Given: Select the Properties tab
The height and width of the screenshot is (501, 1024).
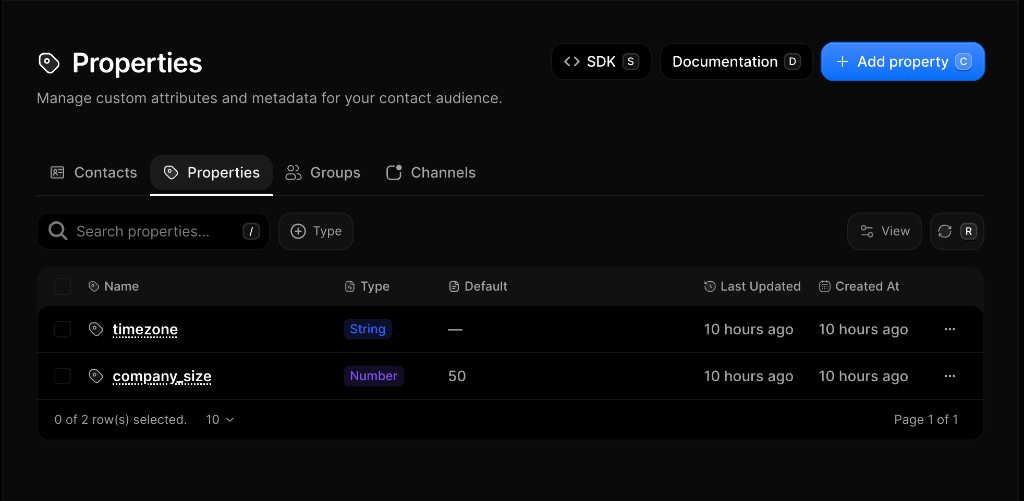Looking at the screenshot, I should (x=212, y=172).
